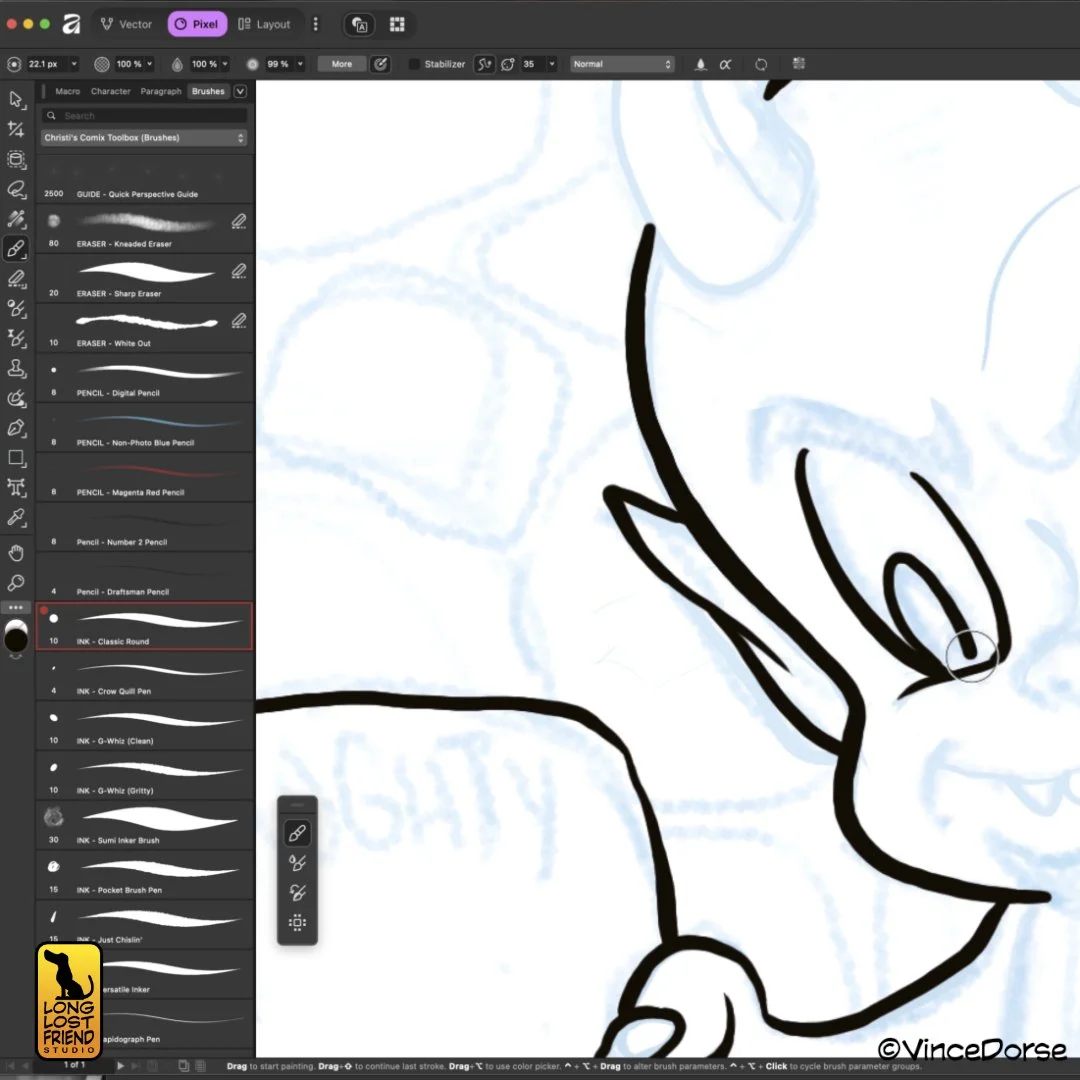Click the More button in context toolbar
Image resolution: width=1080 pixels, height=1080 pixels.
pos(342,64)
